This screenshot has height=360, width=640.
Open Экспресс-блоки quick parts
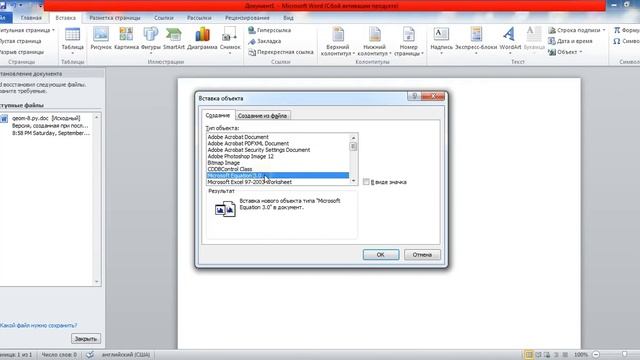click(476, 40)
